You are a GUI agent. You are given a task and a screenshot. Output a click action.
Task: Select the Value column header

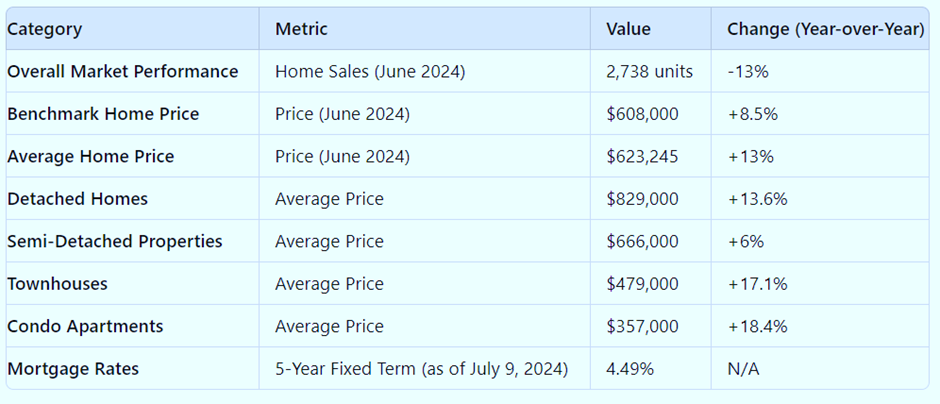click(628, 29)
